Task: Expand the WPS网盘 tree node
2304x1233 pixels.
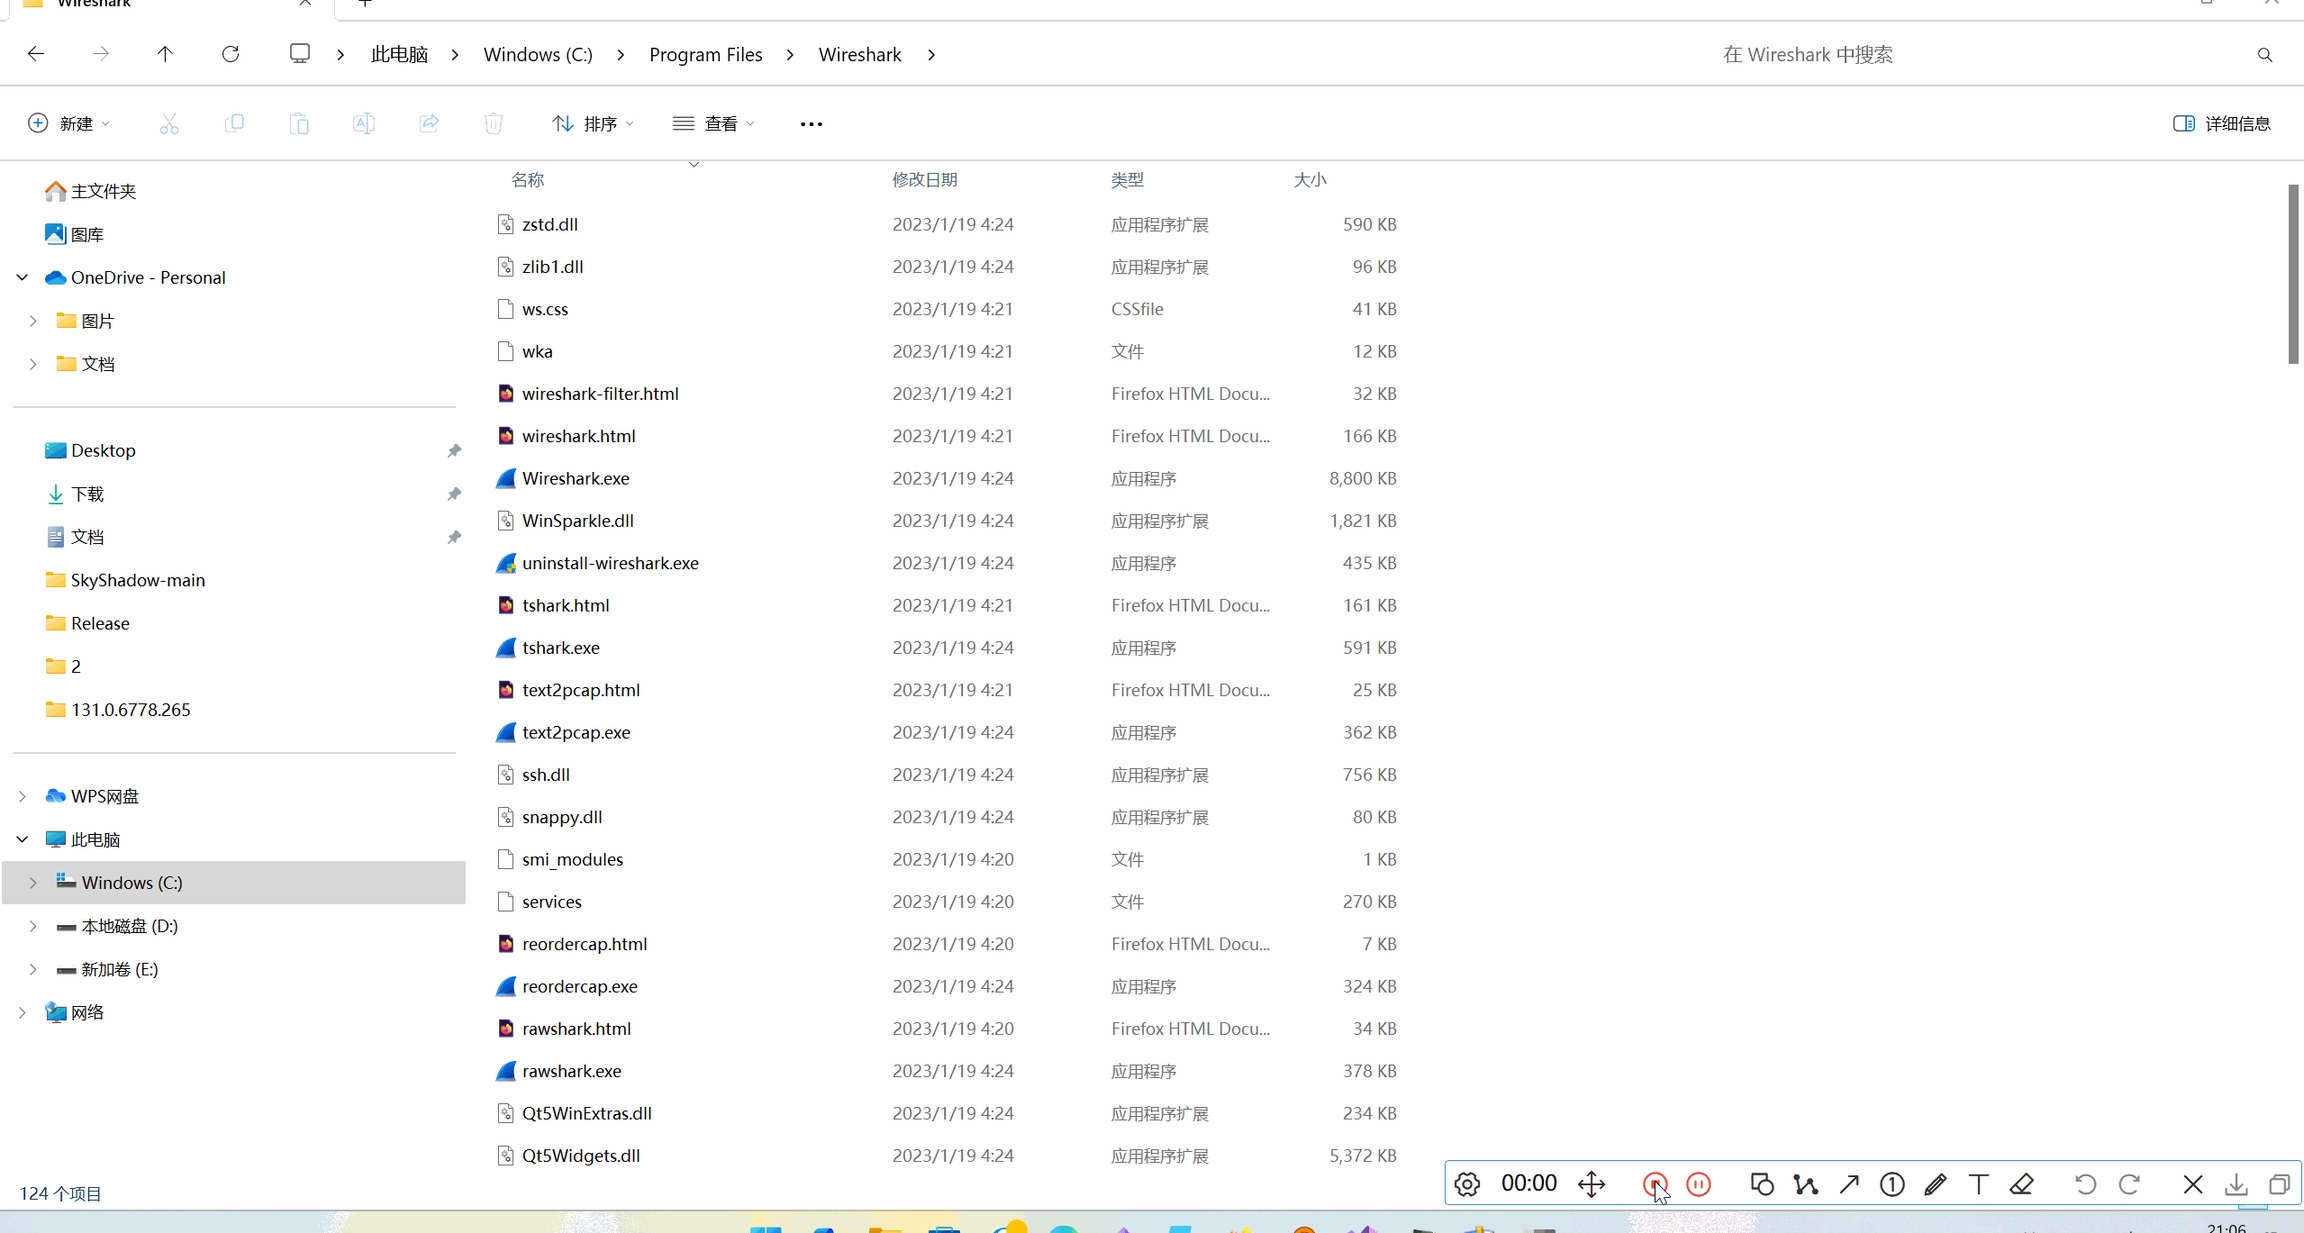Action: tap(22, 796)
